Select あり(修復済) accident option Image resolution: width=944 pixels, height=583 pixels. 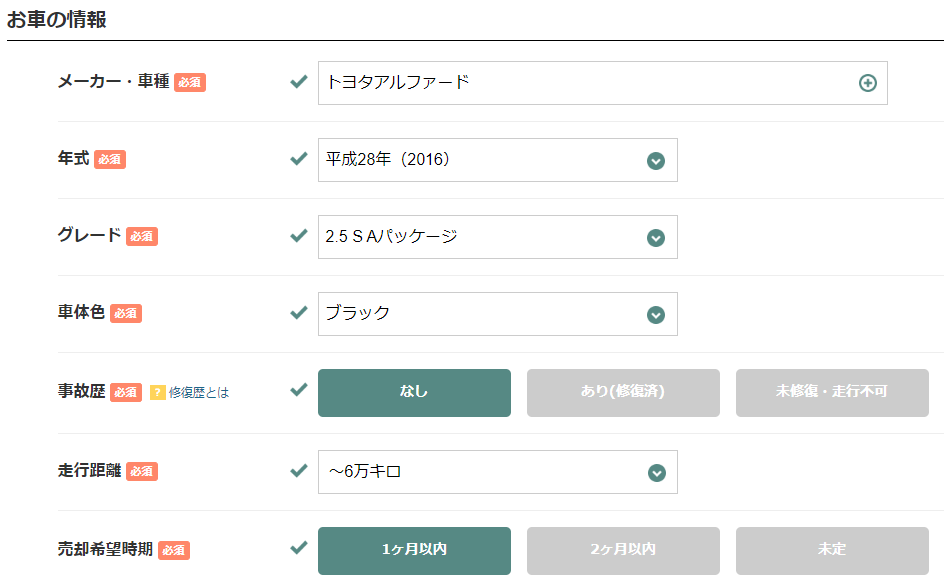623,392
